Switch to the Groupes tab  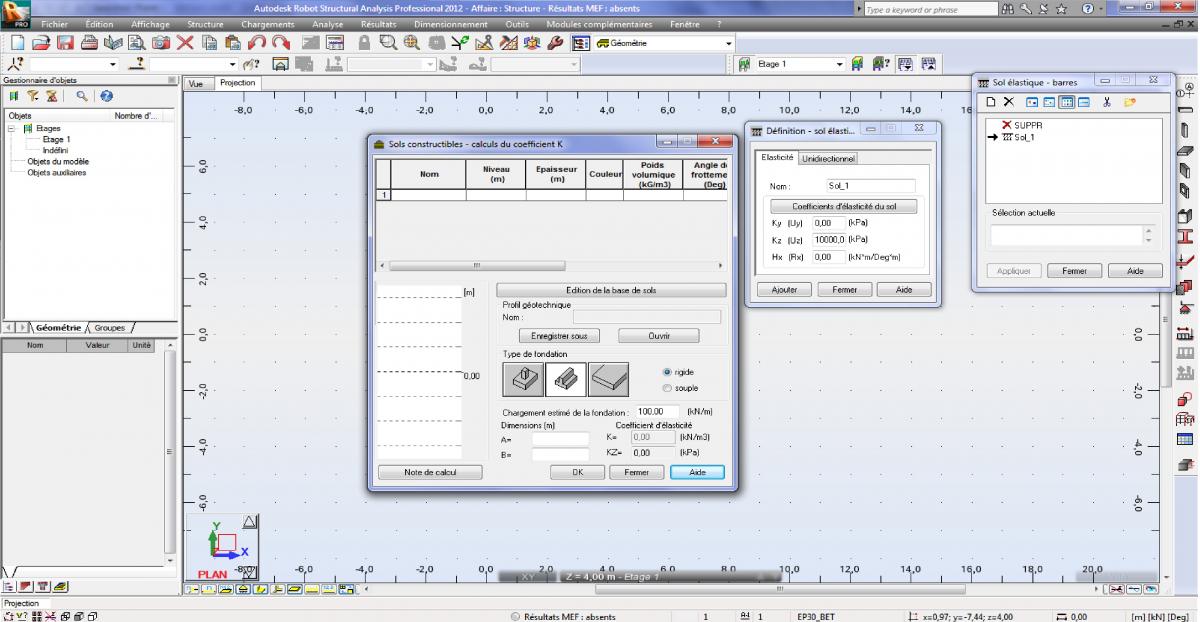click(x=110, y=327)
